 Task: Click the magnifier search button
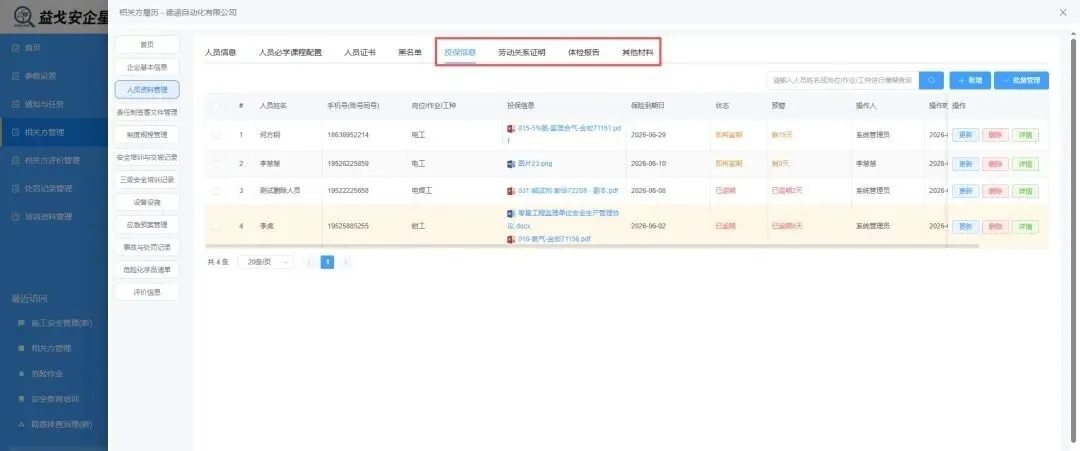931,81
